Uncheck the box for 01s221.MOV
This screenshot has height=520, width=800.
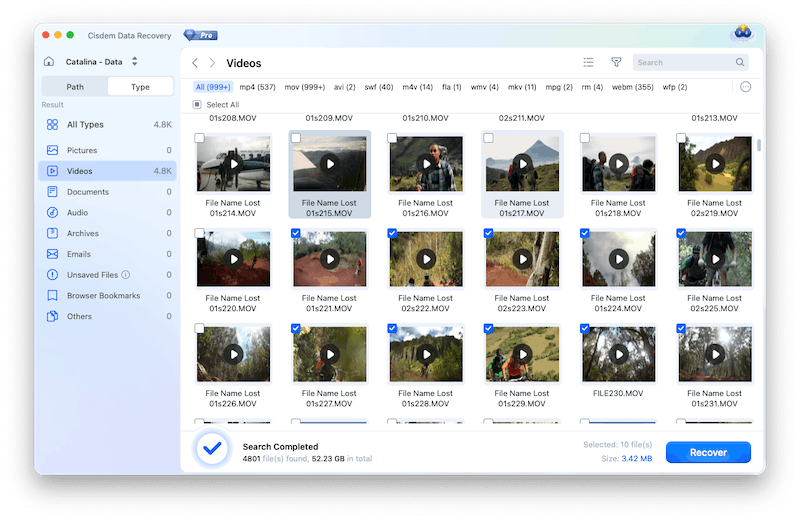[296, 233]
